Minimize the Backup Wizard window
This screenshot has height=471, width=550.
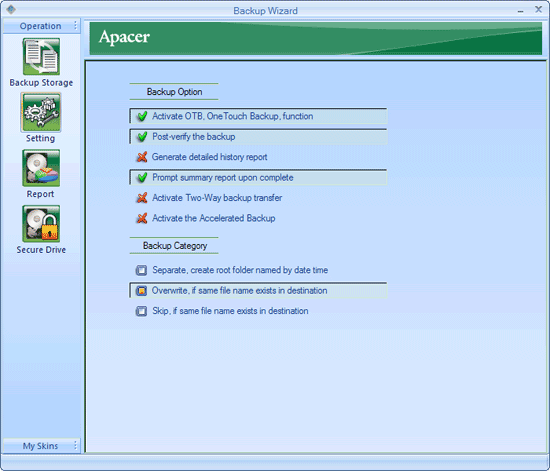click(x=520, y=11)
